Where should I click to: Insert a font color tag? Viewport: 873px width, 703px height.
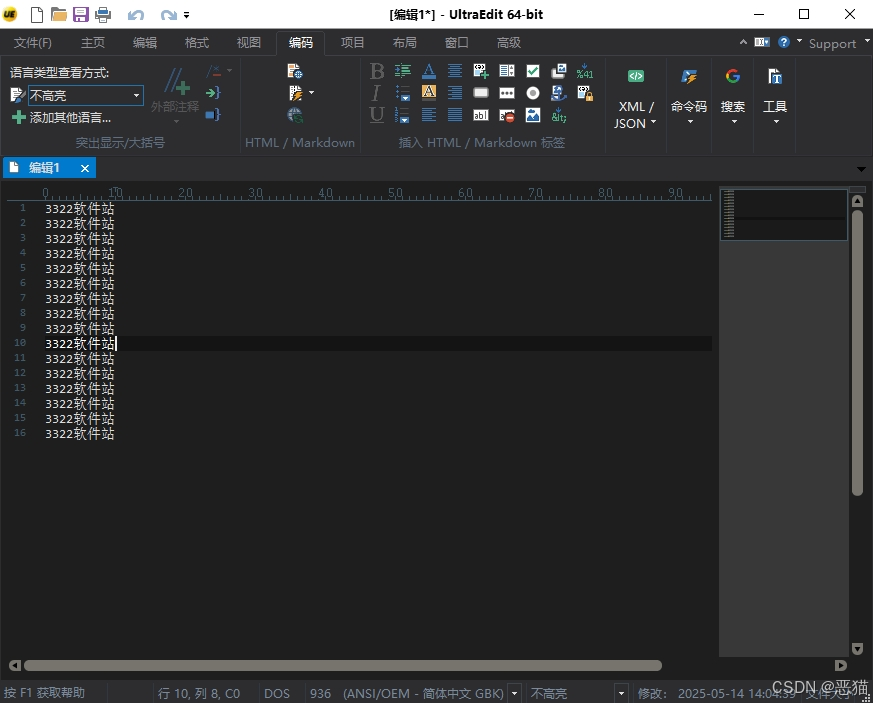(x=429, y=71)
